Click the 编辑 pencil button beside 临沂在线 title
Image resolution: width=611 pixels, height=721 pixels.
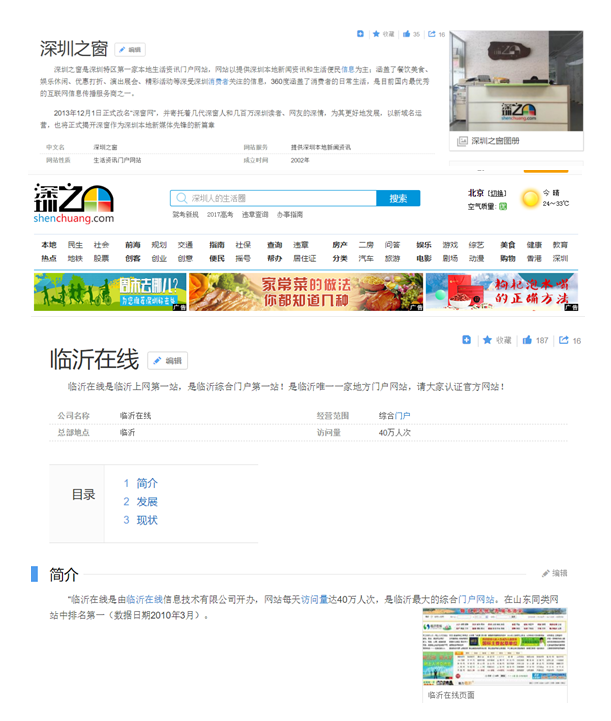point(167,360)
